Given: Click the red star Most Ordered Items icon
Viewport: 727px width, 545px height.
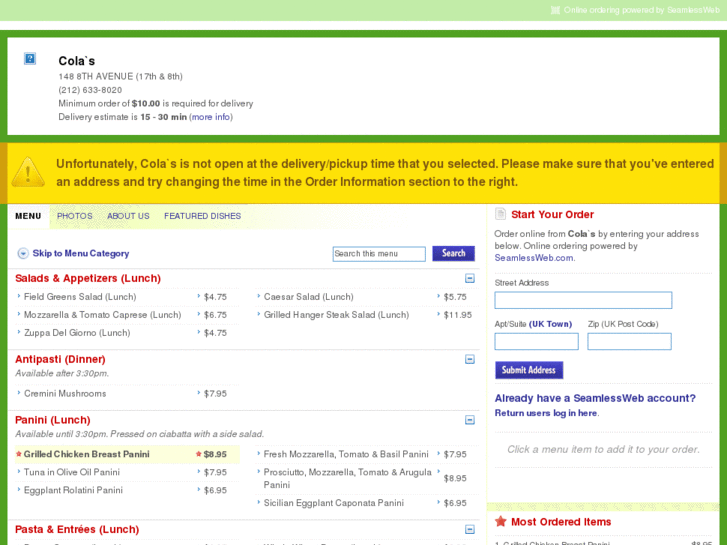Looking at the screenshot, I should tap(501, 521).
